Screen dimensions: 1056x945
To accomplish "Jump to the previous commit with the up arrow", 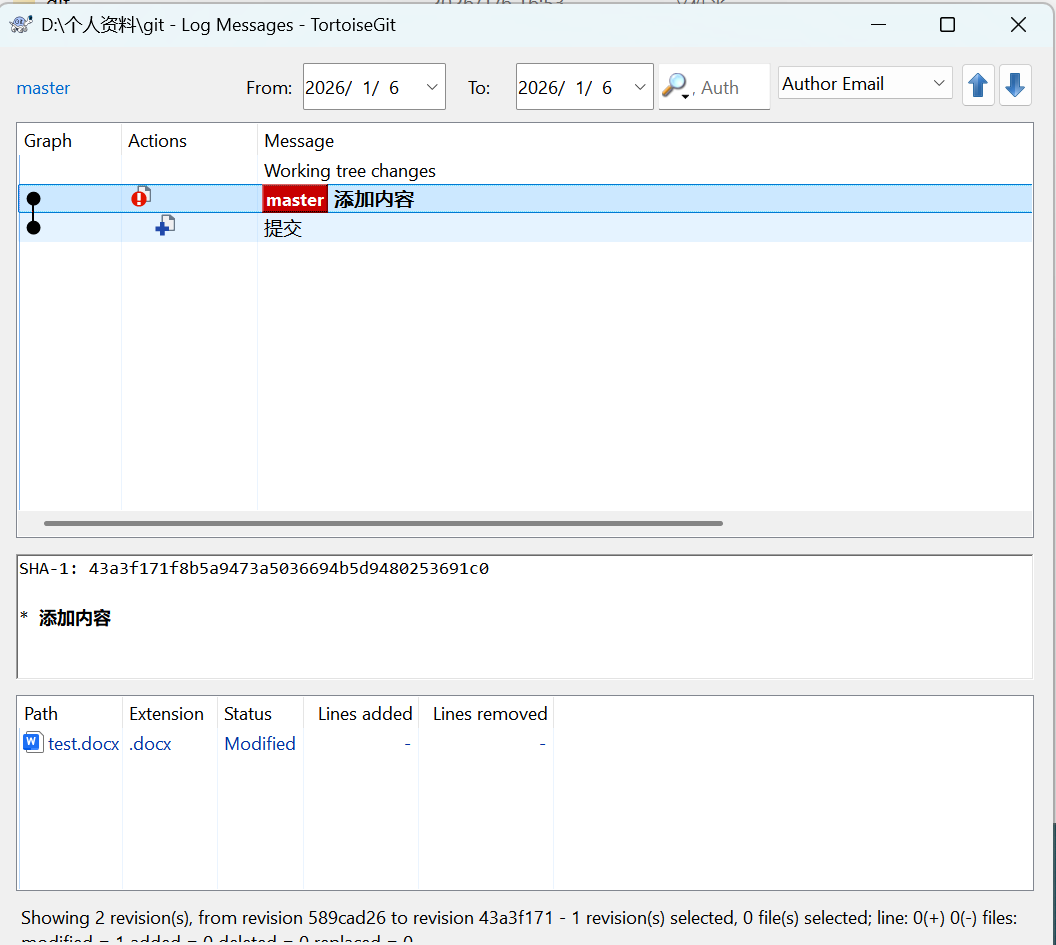I will [x=979, y=86].
